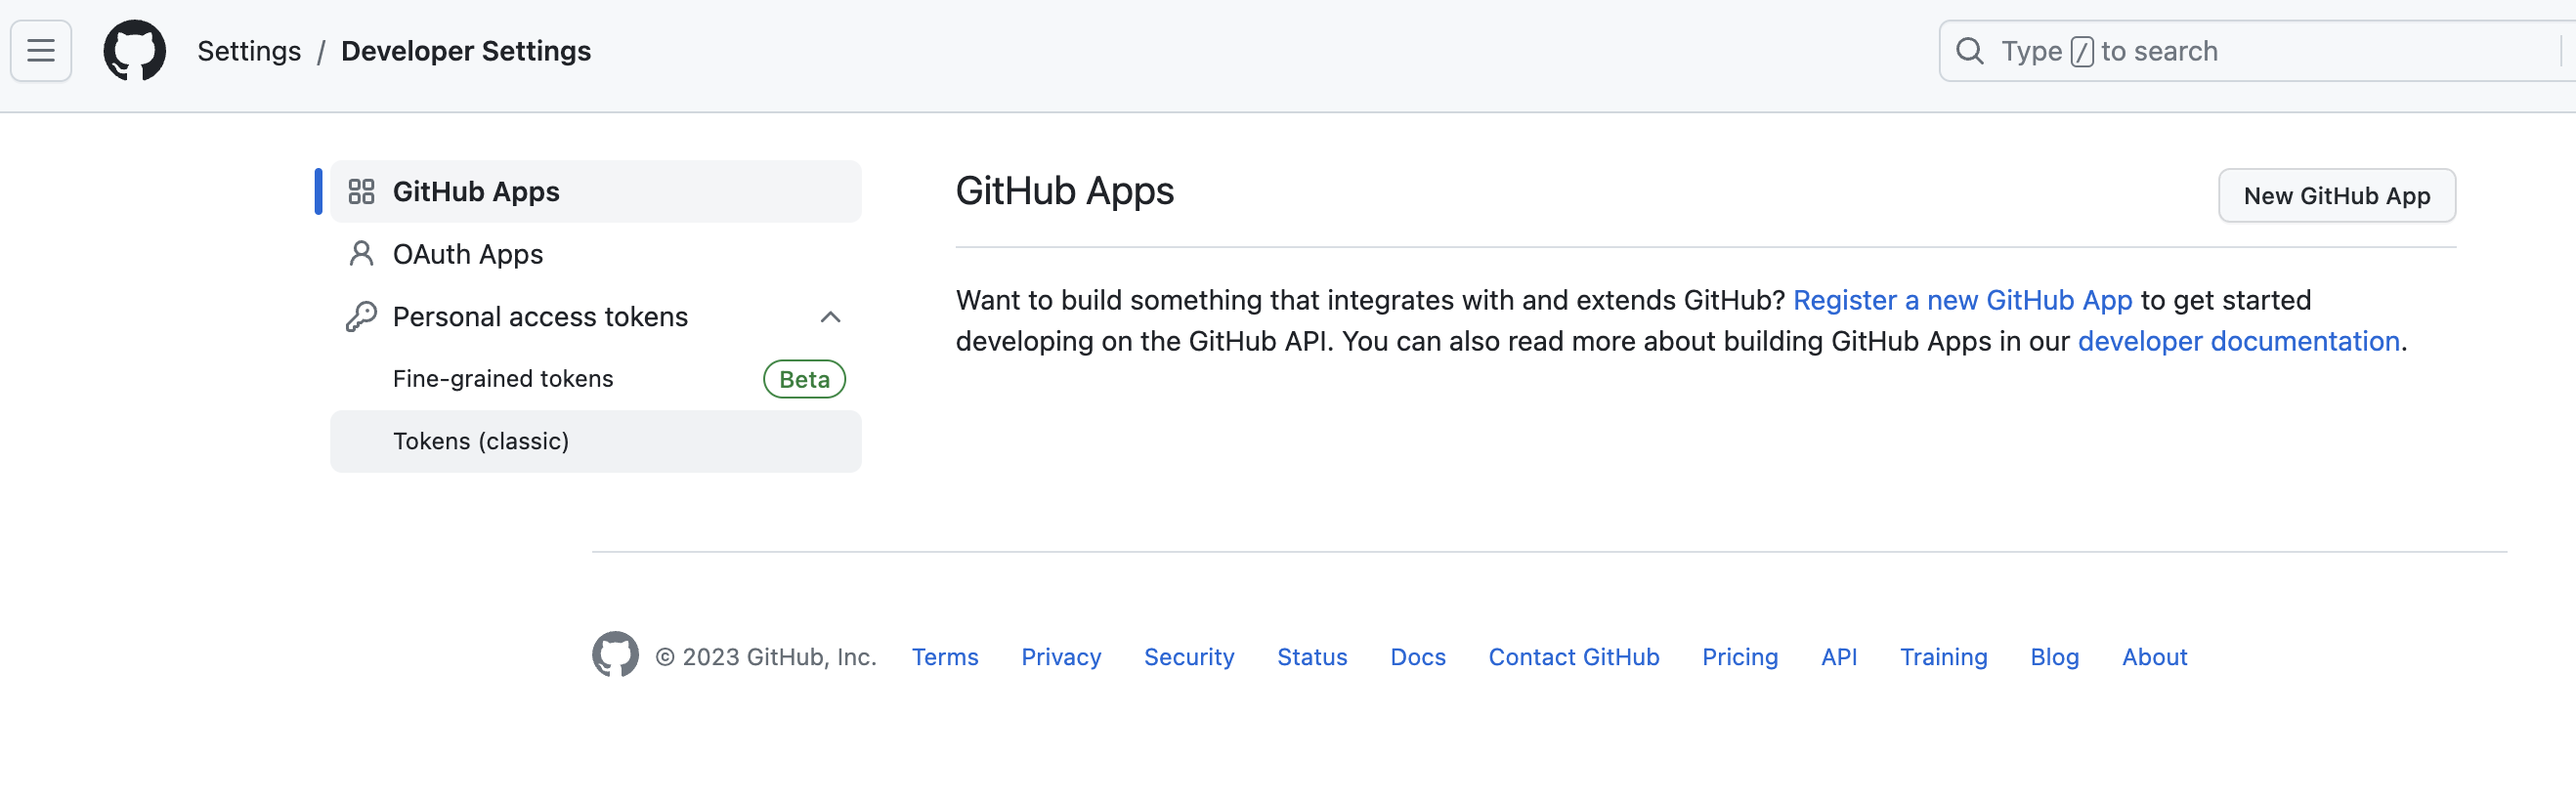Click Developer Settings in the breadcrumb
Screen dimensions: 2576x799
tap(466, 51)
